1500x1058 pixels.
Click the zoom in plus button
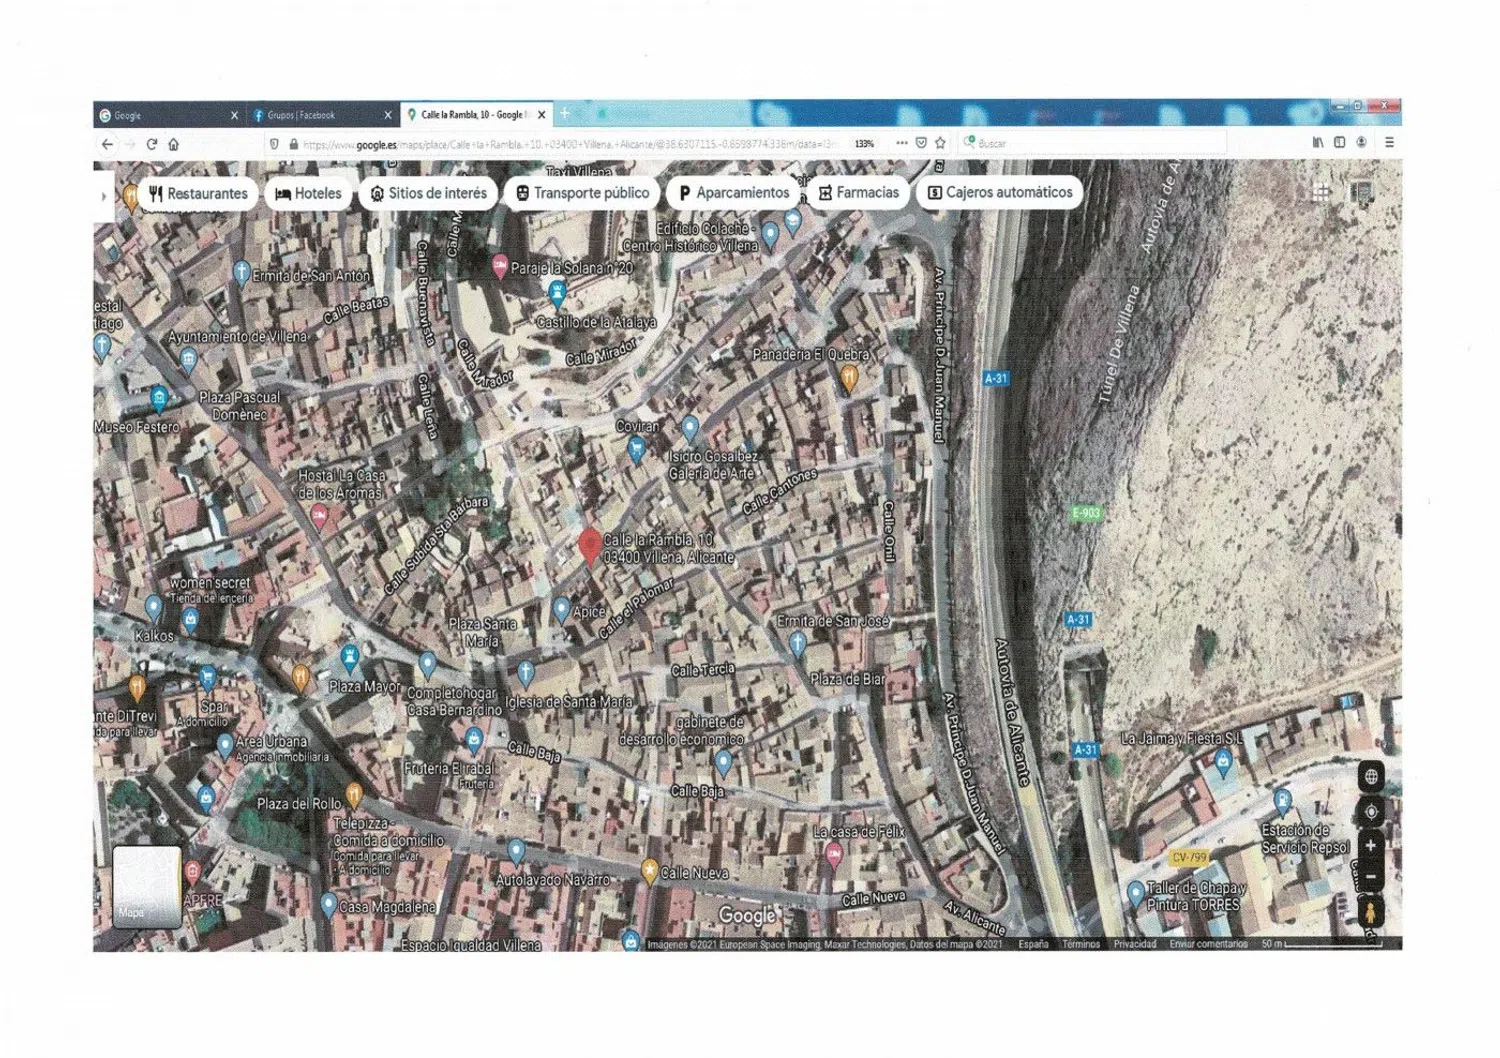coord(1370,845)
